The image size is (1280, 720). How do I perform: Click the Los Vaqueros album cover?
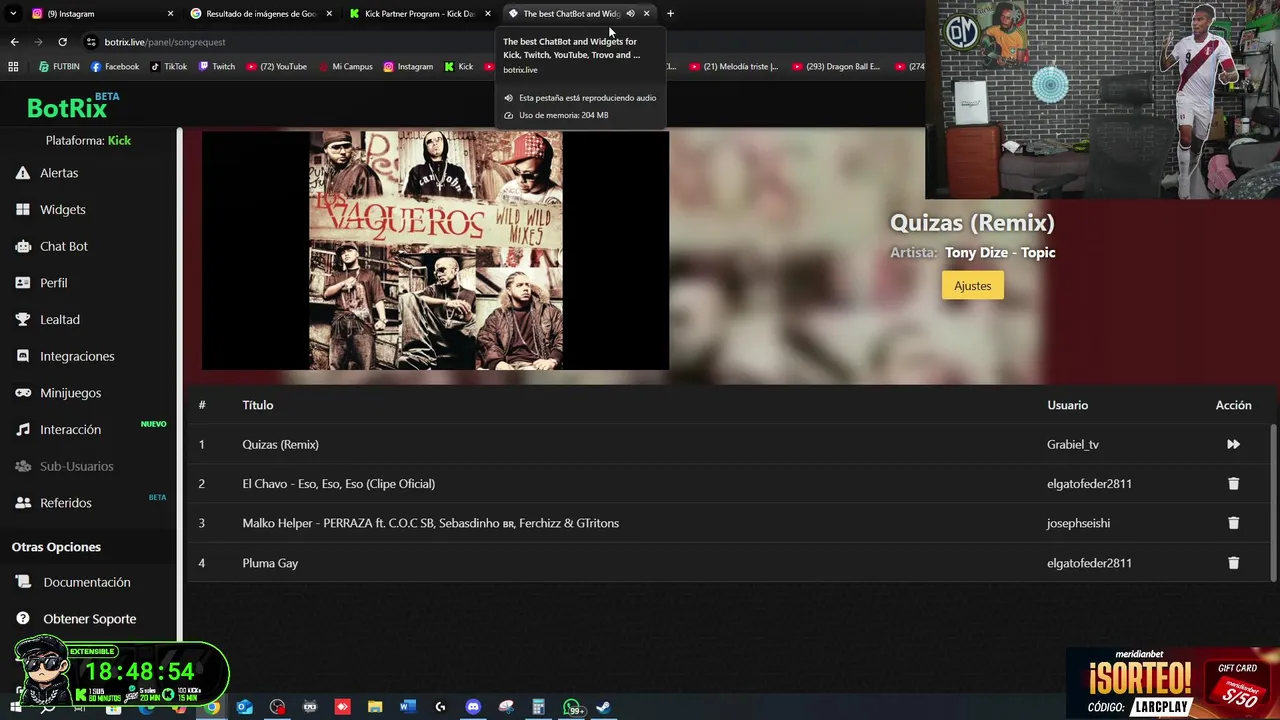(435, 250)
